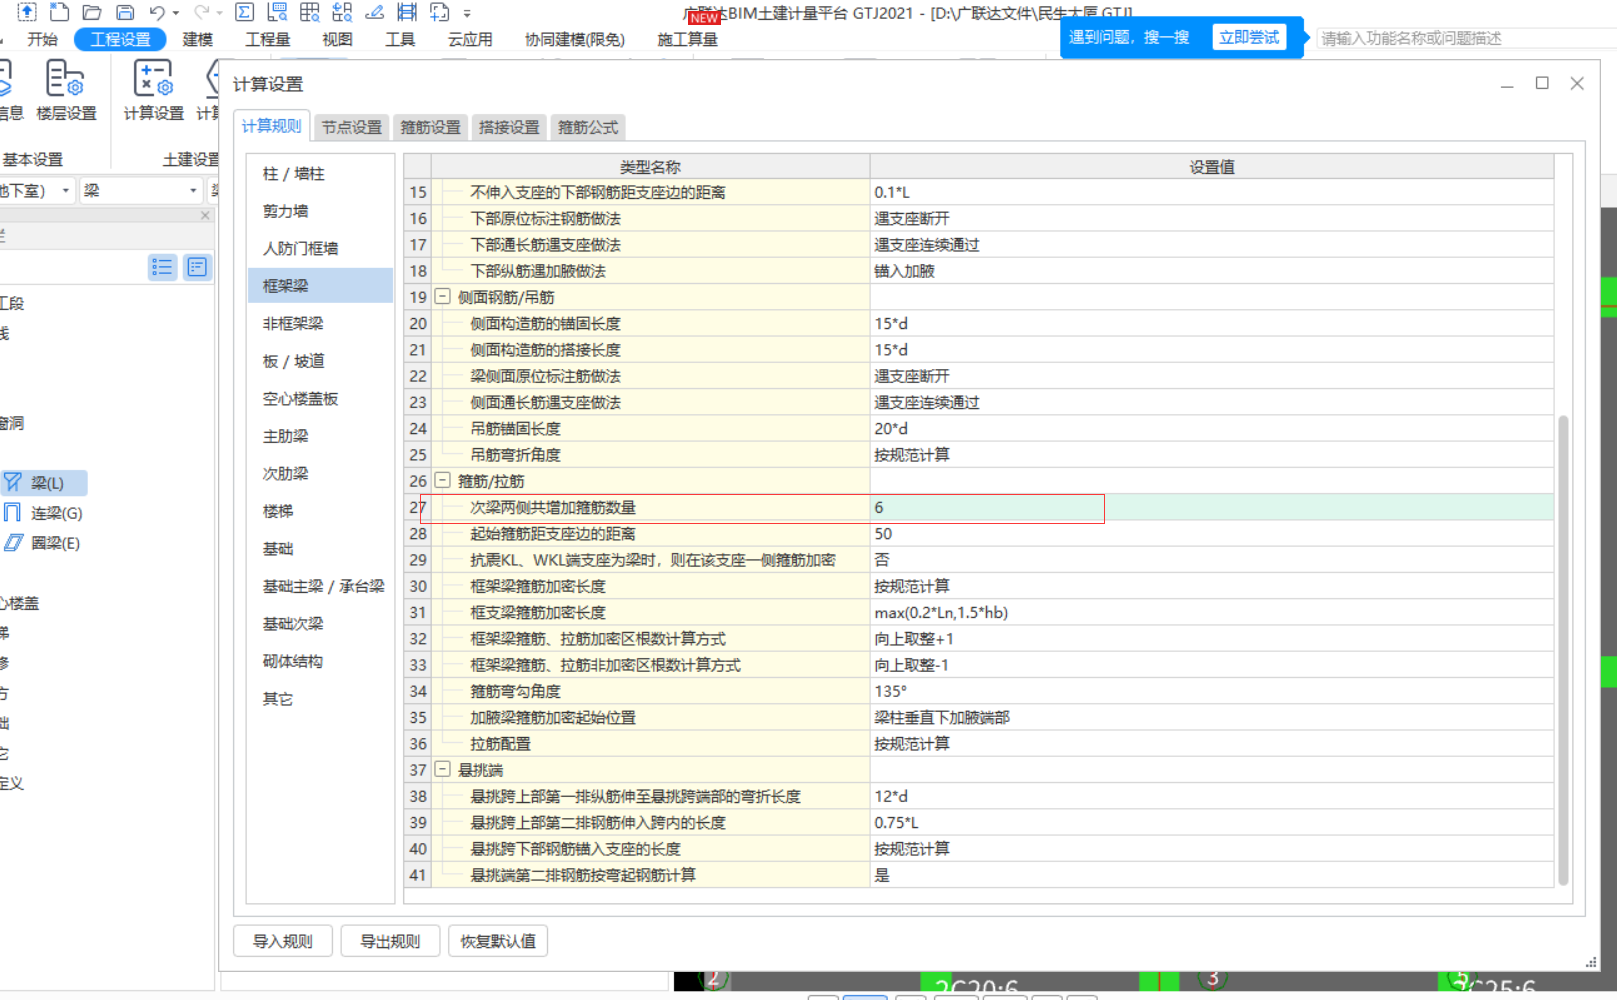Image resolution: width=1617 pixels, height=1000 pixels.
Task: Click the 20*d value for 吊筋锚固长度
Action: point(1212,428)
